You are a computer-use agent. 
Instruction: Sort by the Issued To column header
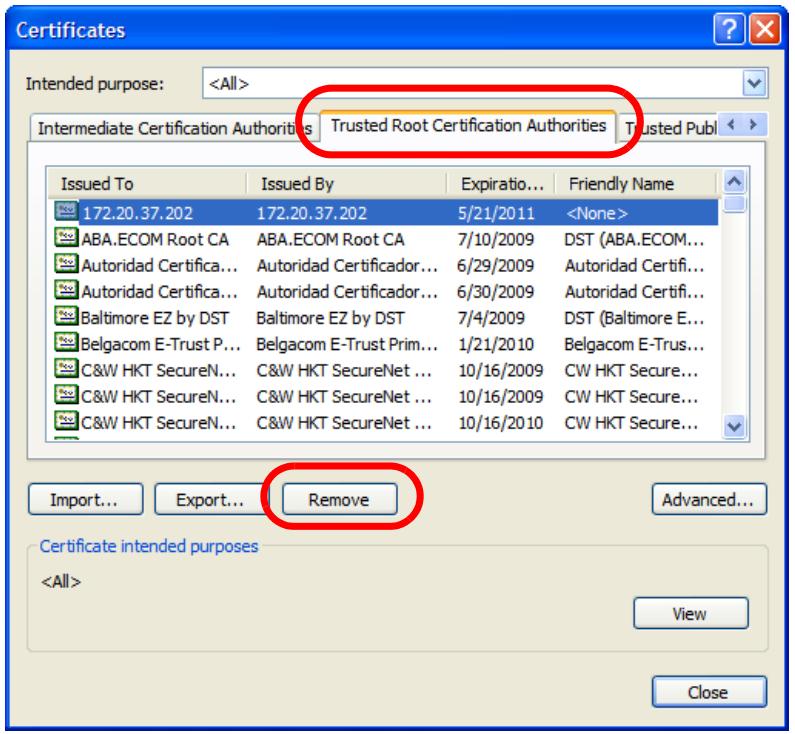click(147, 184)
